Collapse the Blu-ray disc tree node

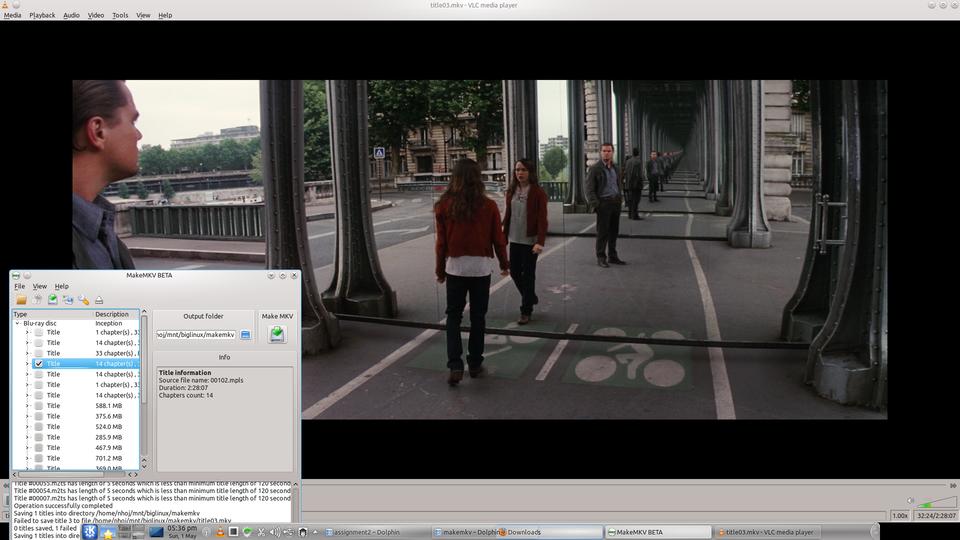click(x=18, y=323)
